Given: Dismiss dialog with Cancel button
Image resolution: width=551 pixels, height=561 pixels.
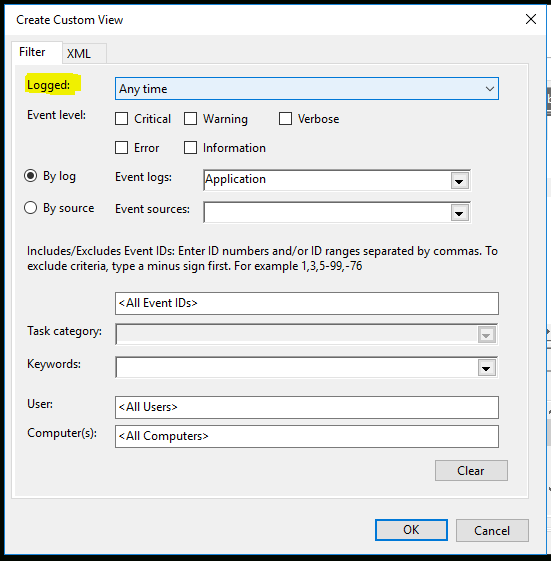Looking at the screenshot, I should coord(492,530).
